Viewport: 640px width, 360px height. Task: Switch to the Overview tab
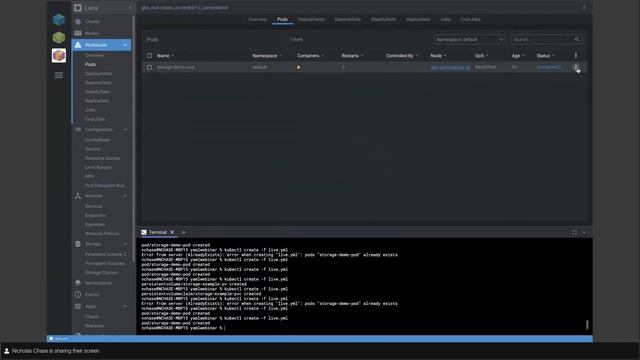258,20
